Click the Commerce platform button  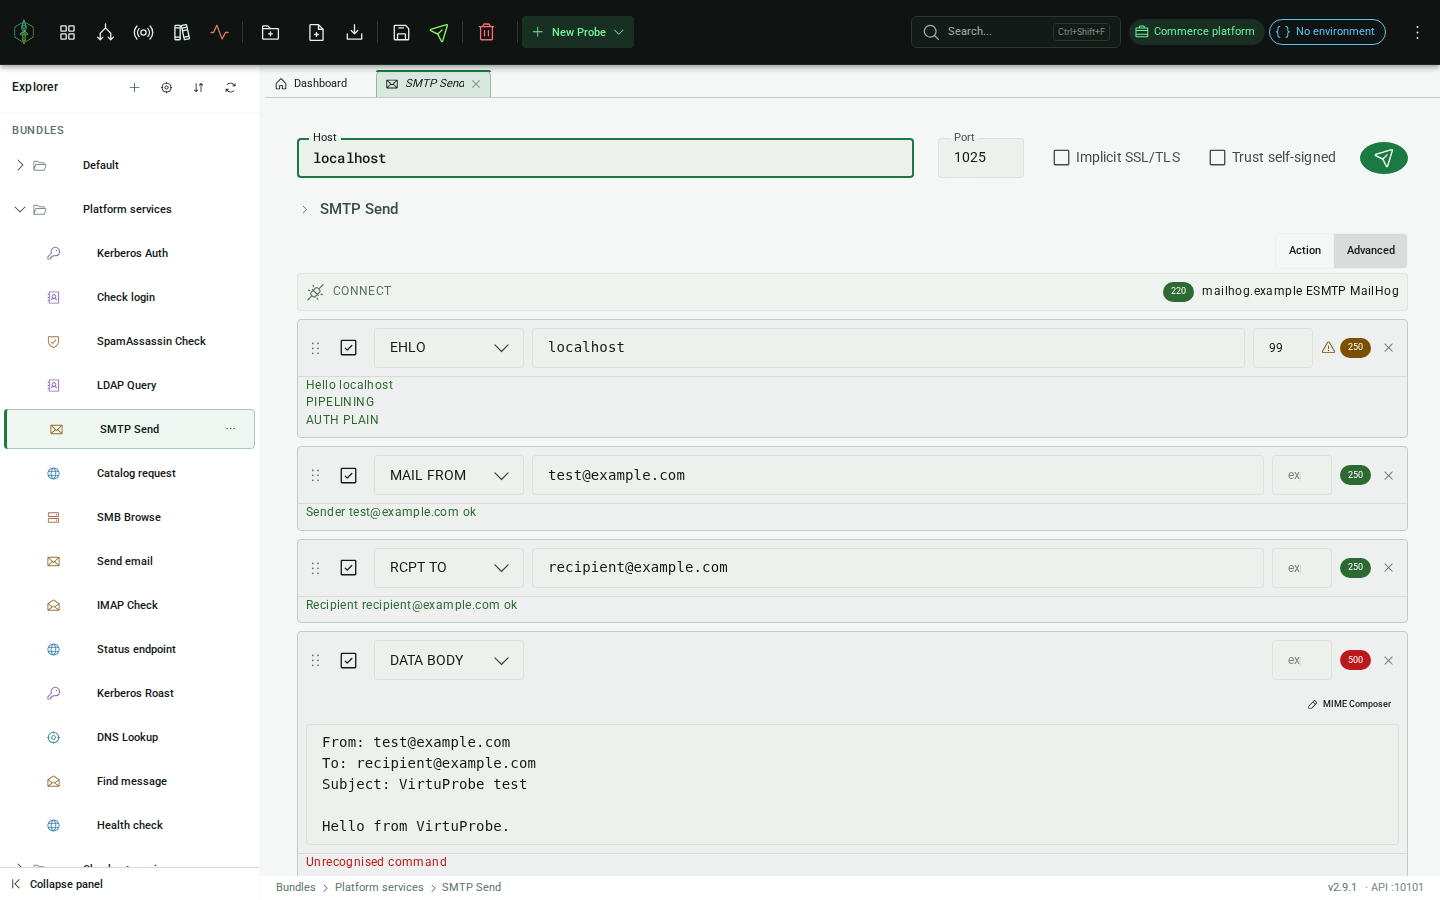pos(1196,32)
